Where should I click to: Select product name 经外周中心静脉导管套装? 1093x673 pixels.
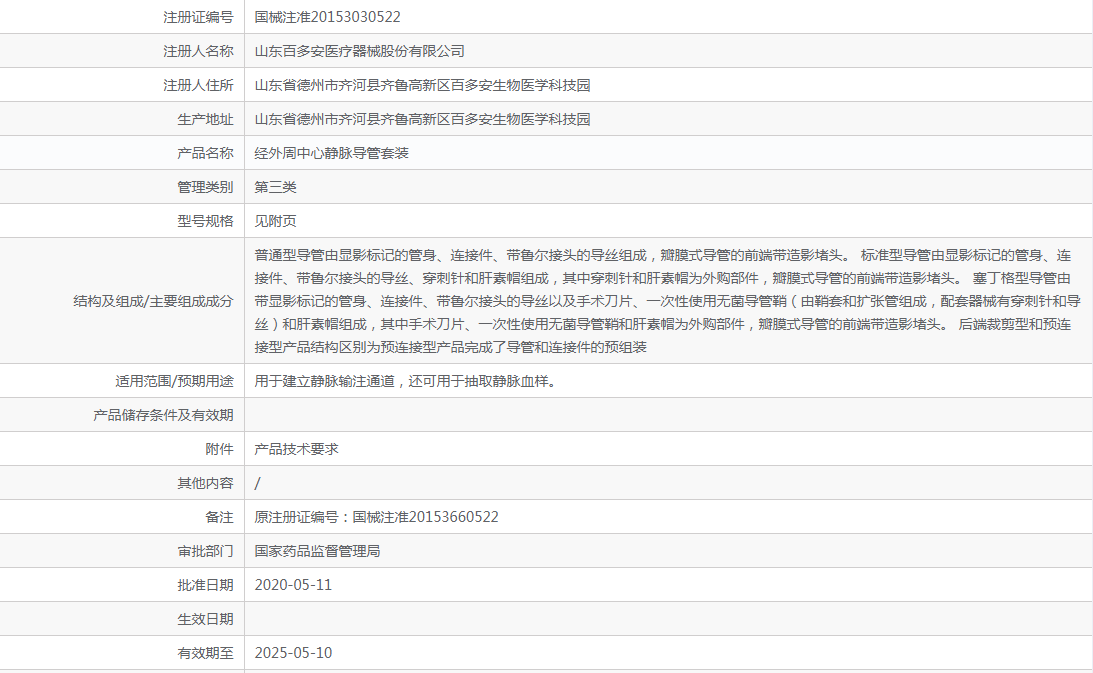(x=332, y=153)
